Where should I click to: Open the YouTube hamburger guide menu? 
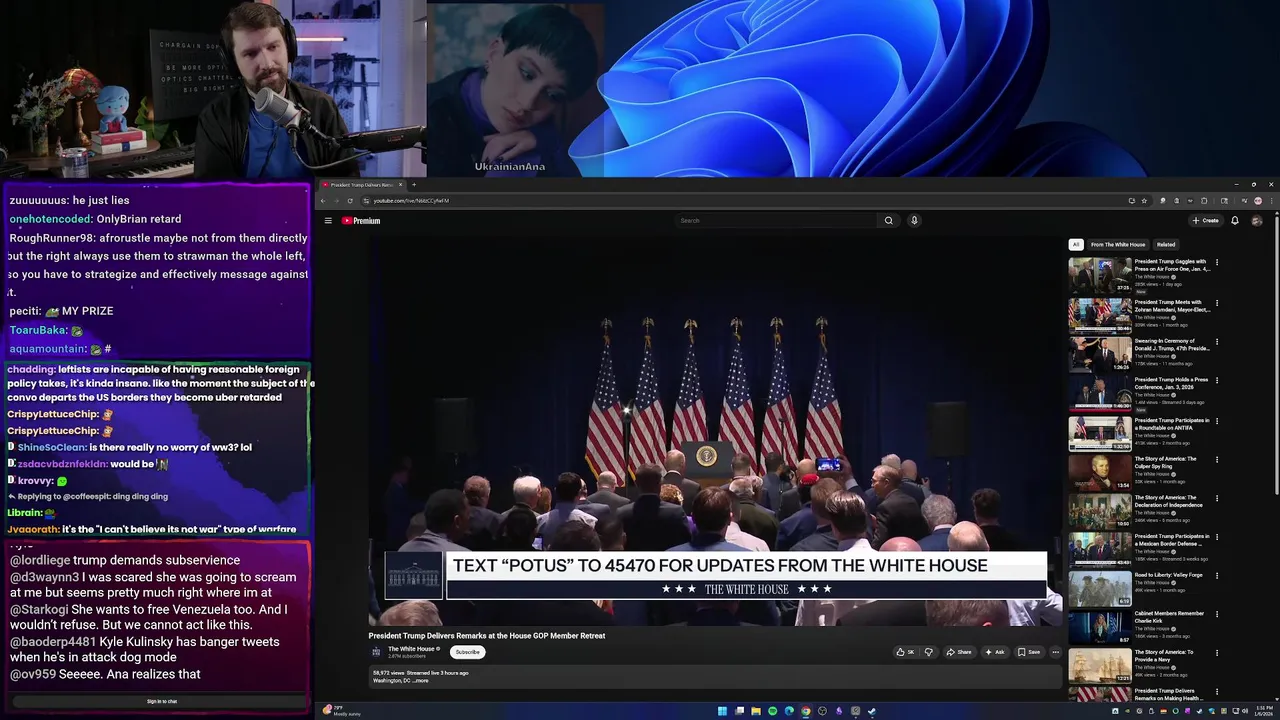pos(328,221)
